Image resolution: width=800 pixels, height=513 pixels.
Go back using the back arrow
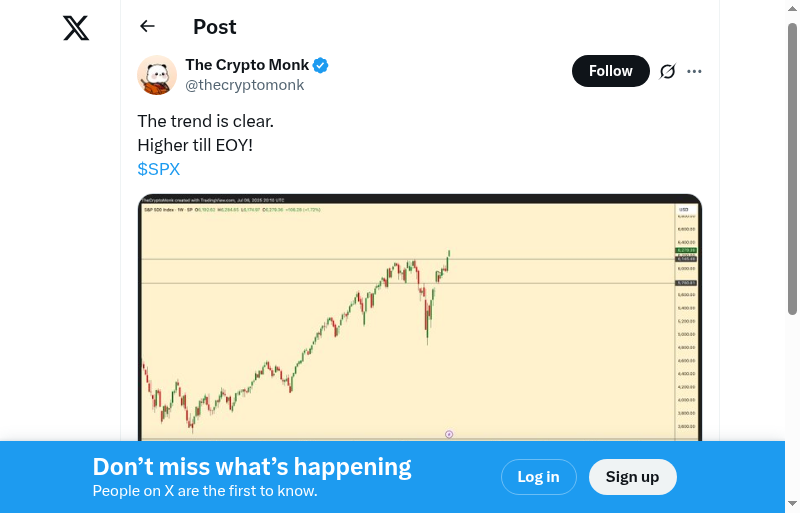pyautogui.click(x=148, y=27)
